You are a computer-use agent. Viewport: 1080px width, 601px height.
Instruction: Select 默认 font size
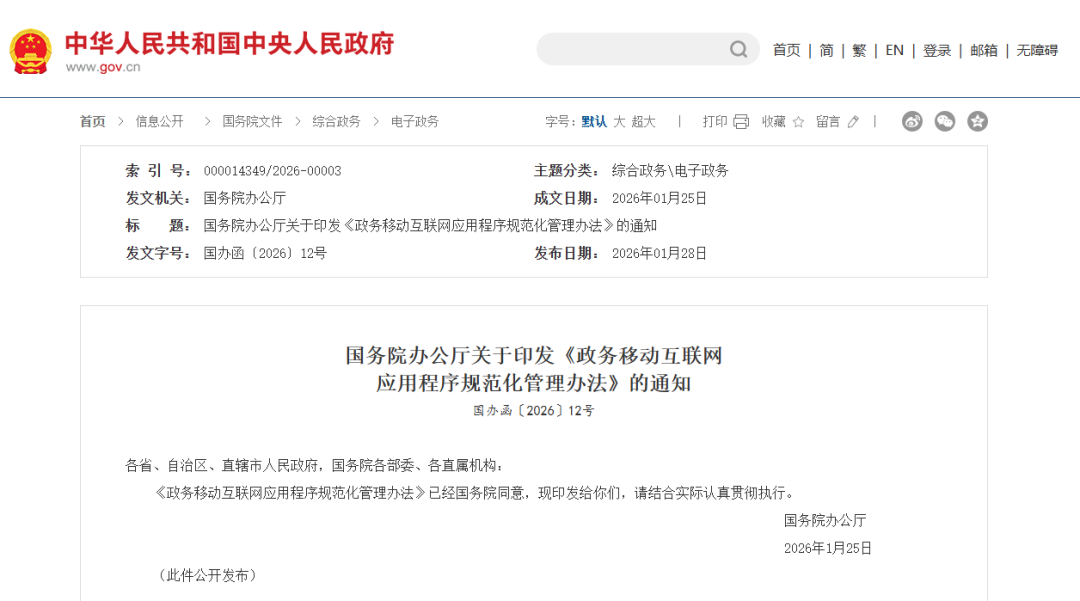(594, 121)
